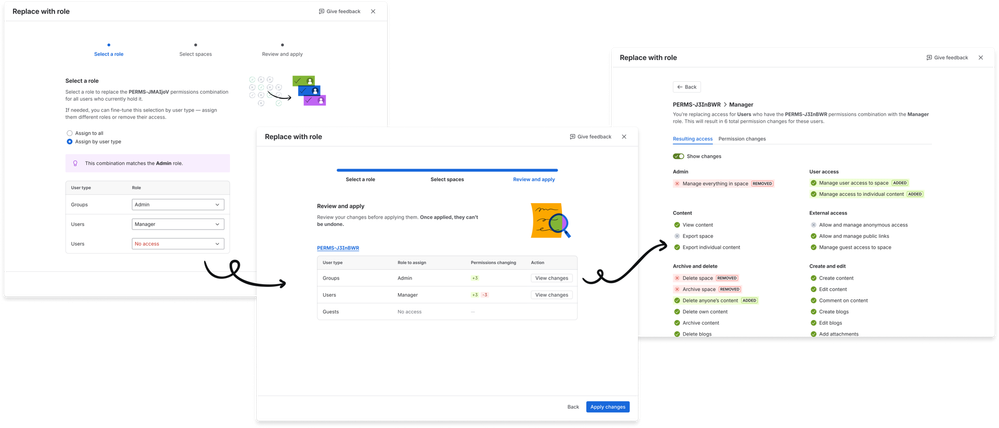Click the red X icon beside Manage everything in space
999x428 pixels.
[677, 183]
